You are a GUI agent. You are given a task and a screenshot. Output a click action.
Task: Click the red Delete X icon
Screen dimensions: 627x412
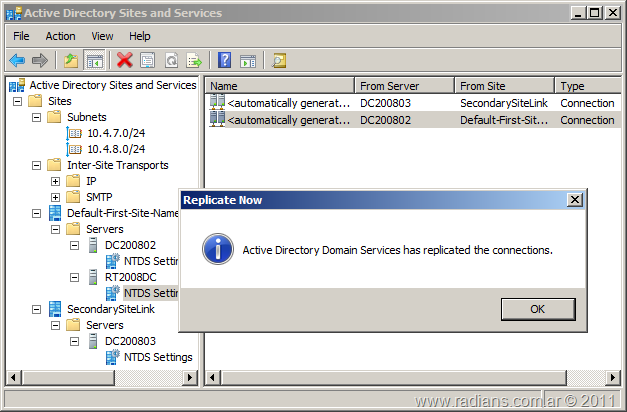(x=125, y=61)
